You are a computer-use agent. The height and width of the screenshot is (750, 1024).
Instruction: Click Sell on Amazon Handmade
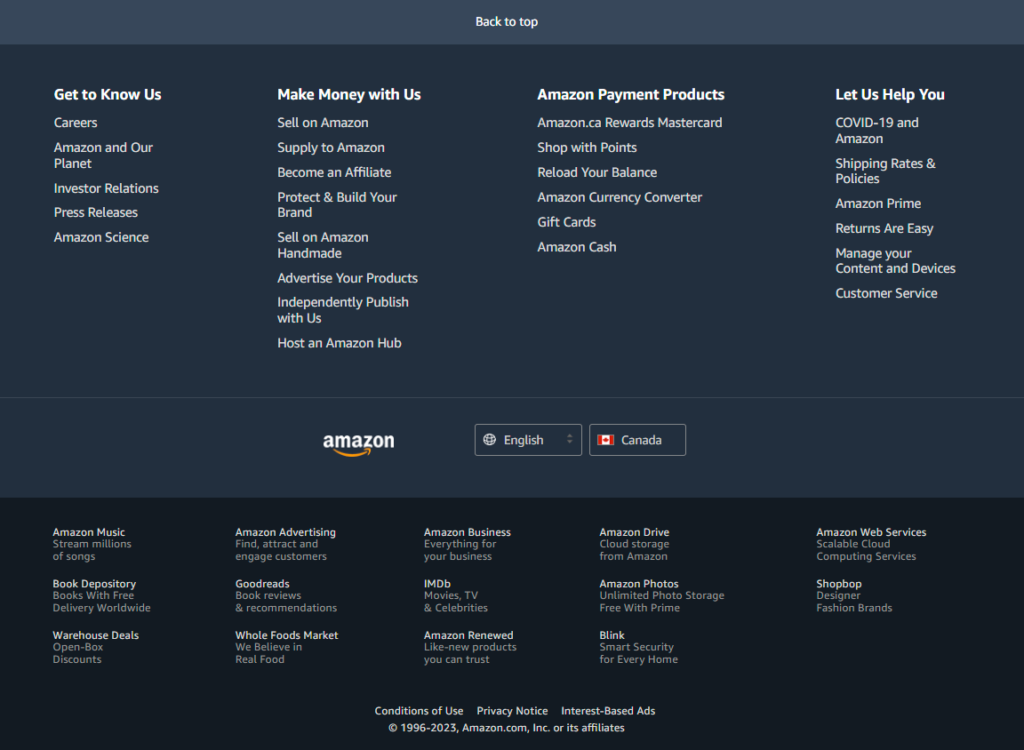tap(323, 245)
